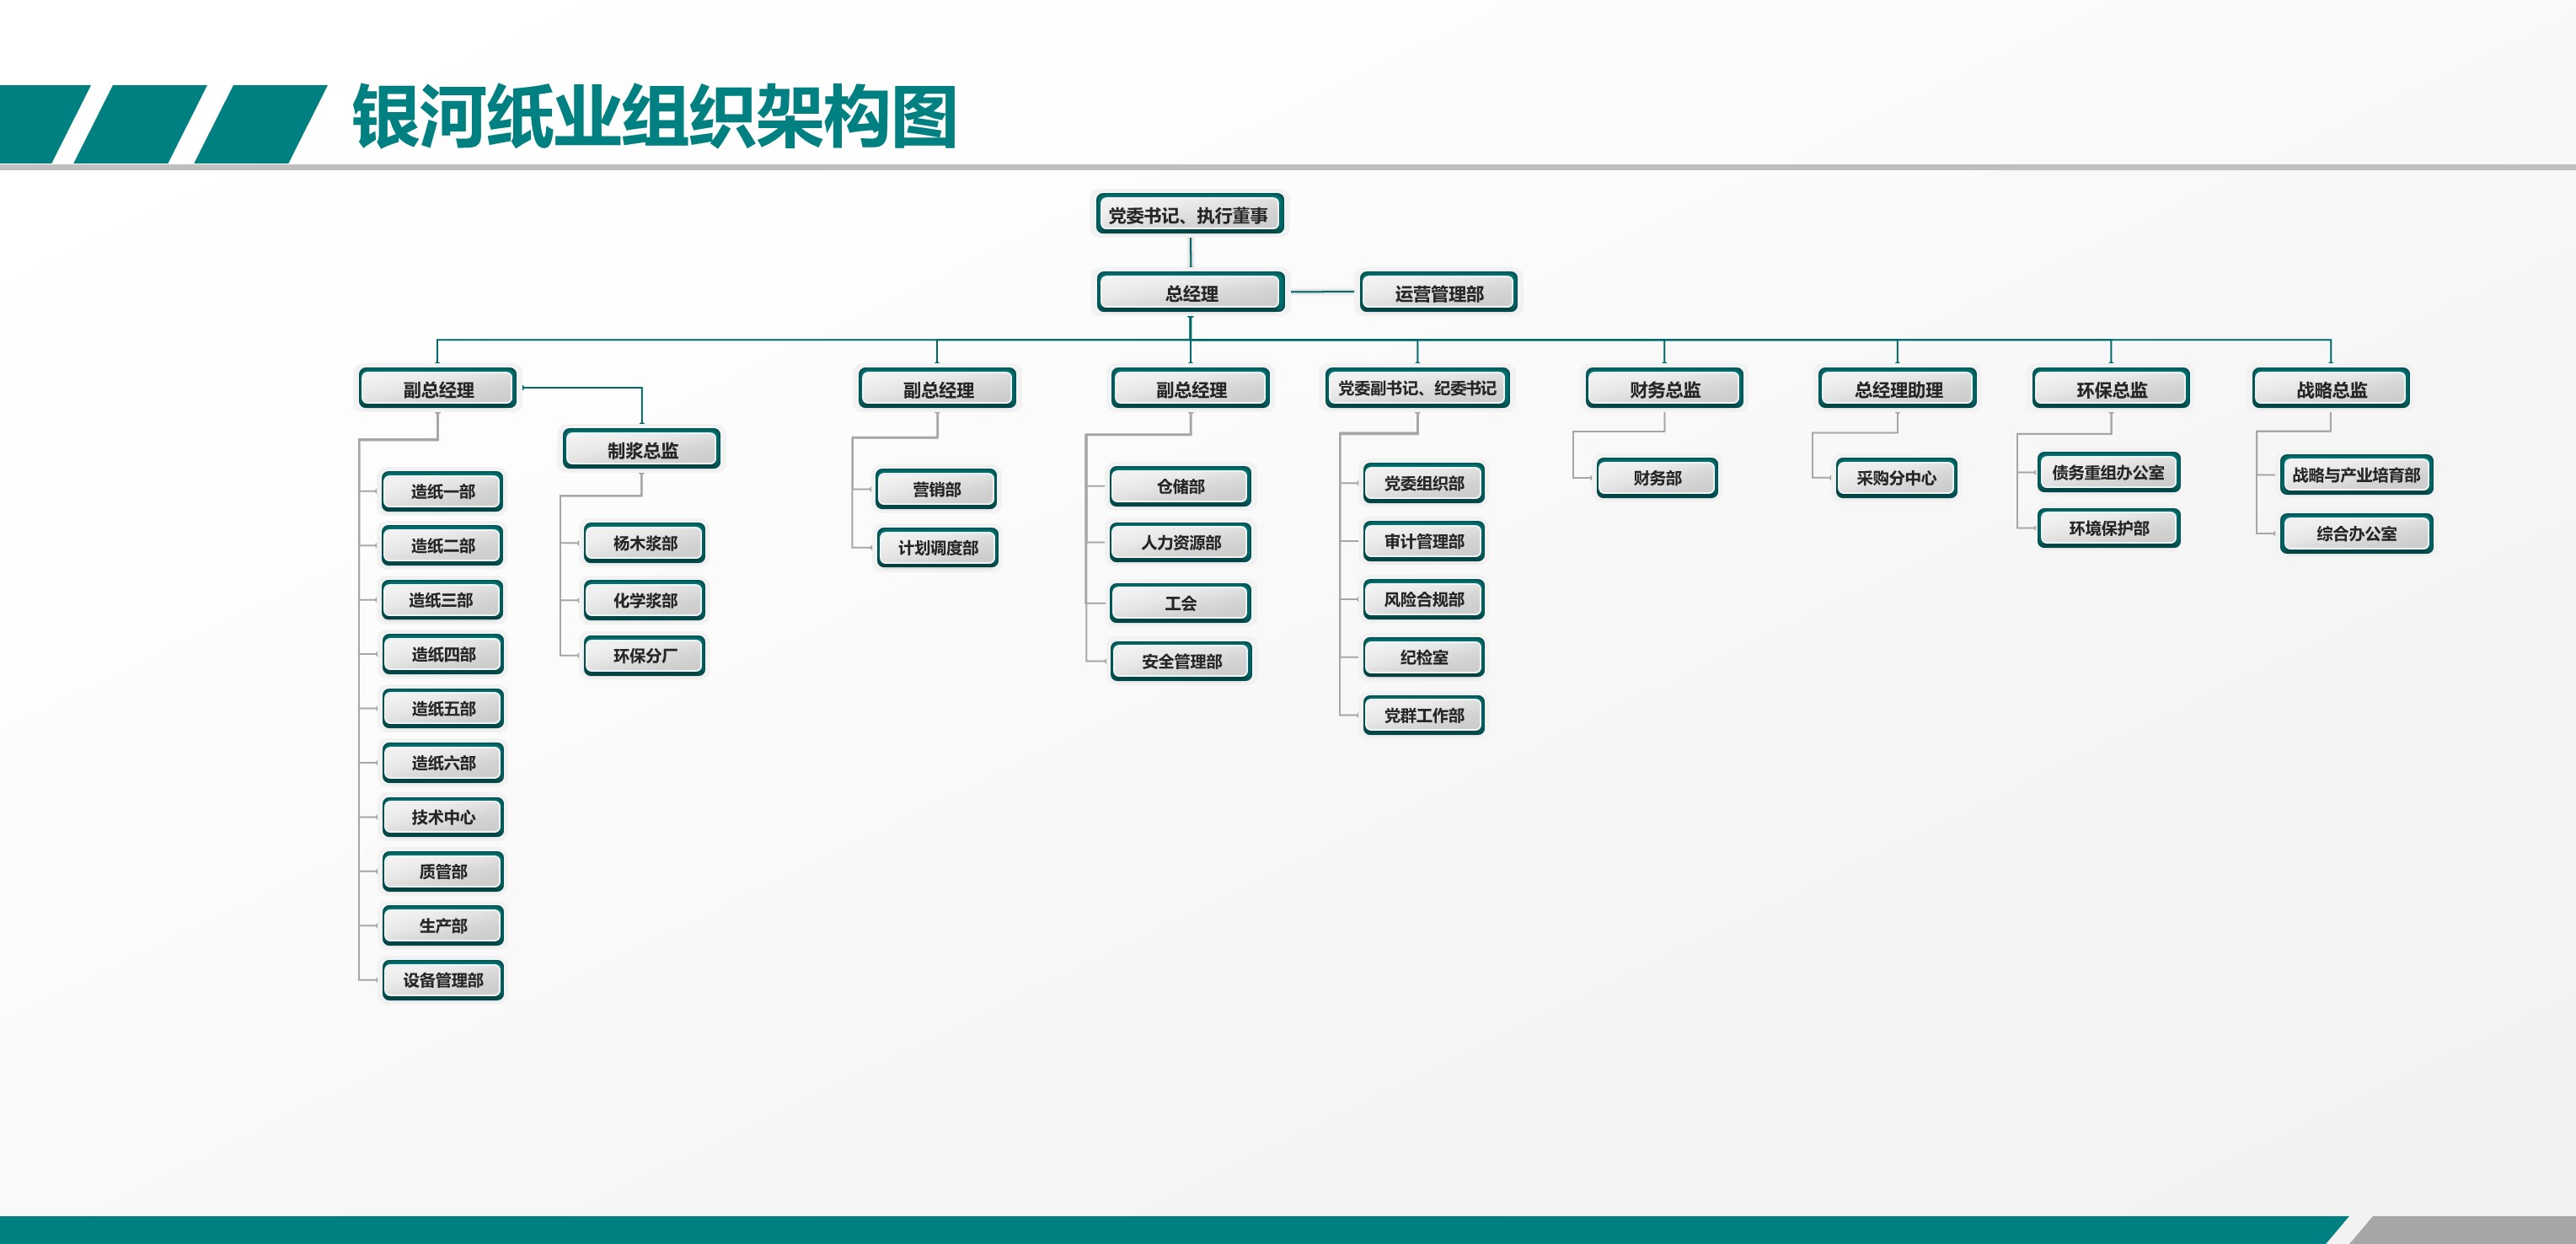2576x1244 pixels.
Task: Select the 技术中心 node
Action: click(x=442, y=816)
